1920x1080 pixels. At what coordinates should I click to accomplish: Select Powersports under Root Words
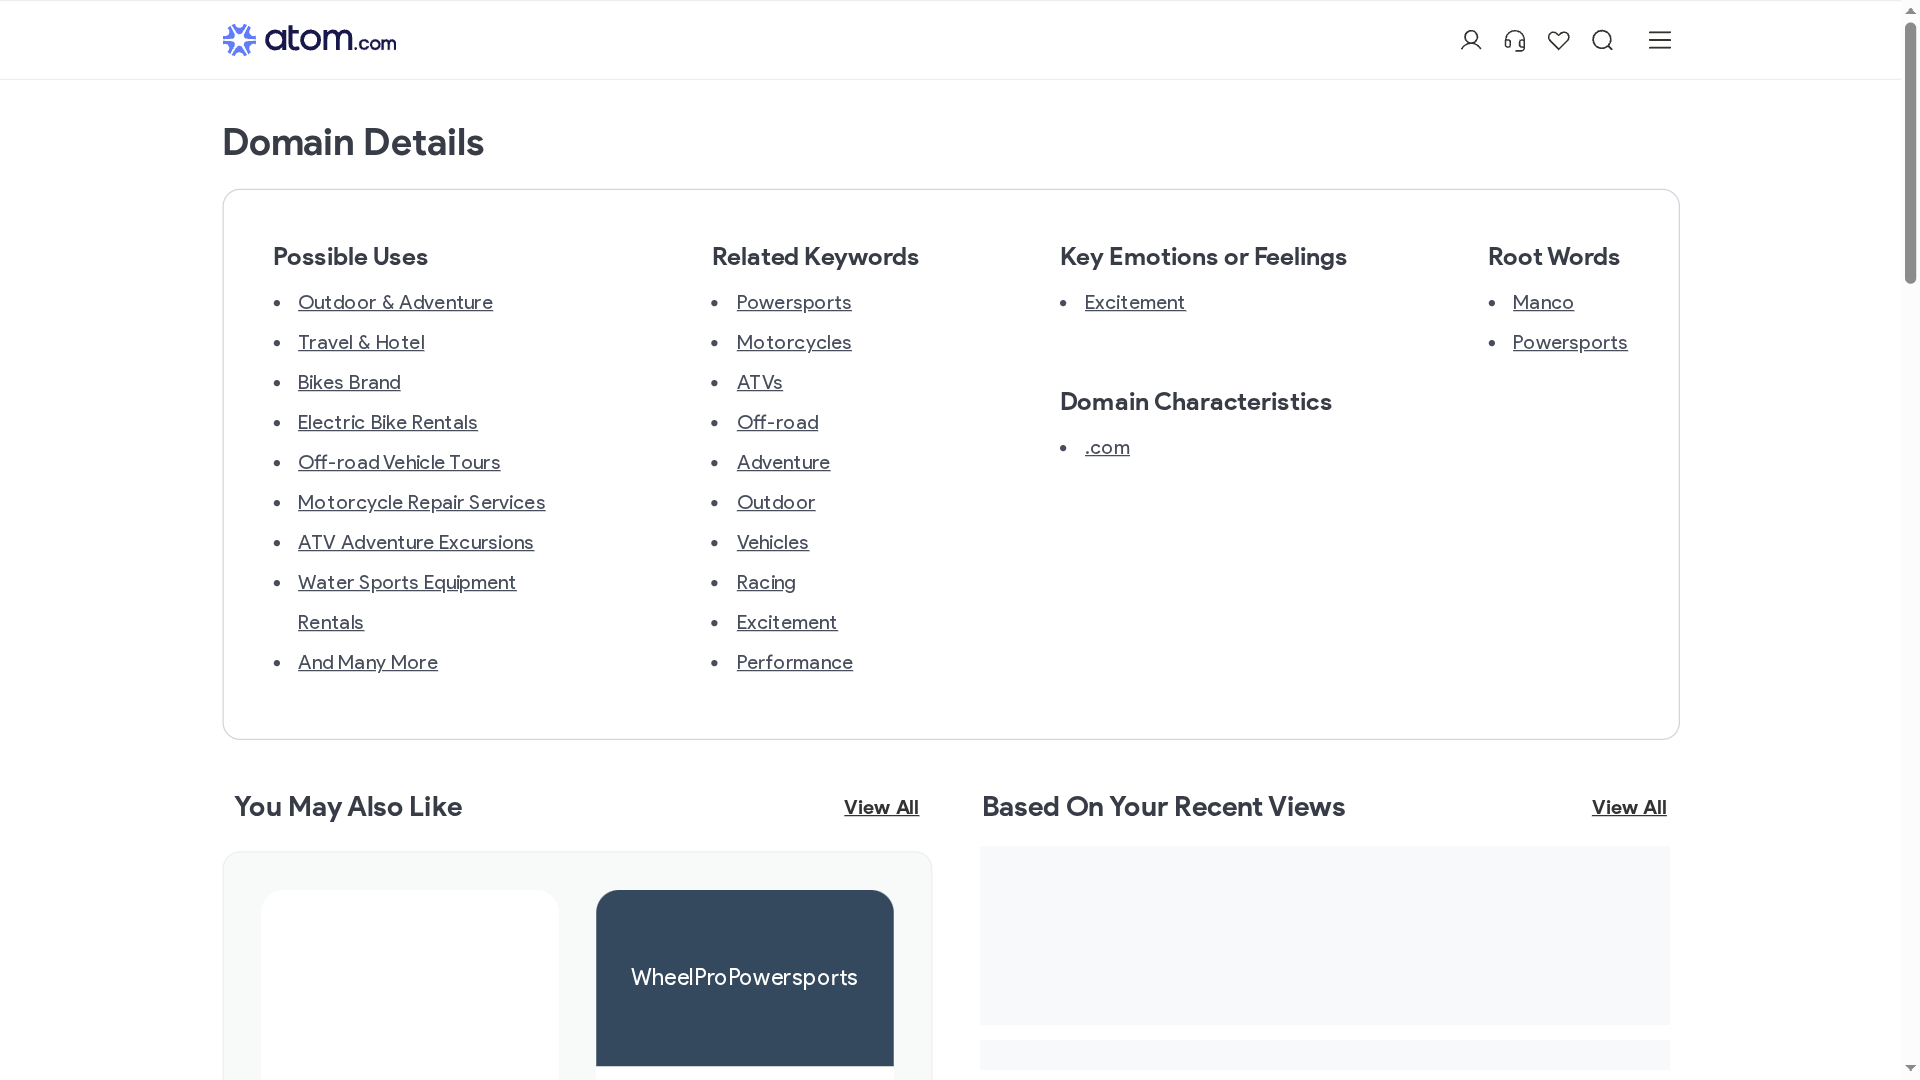(1570, 342)
